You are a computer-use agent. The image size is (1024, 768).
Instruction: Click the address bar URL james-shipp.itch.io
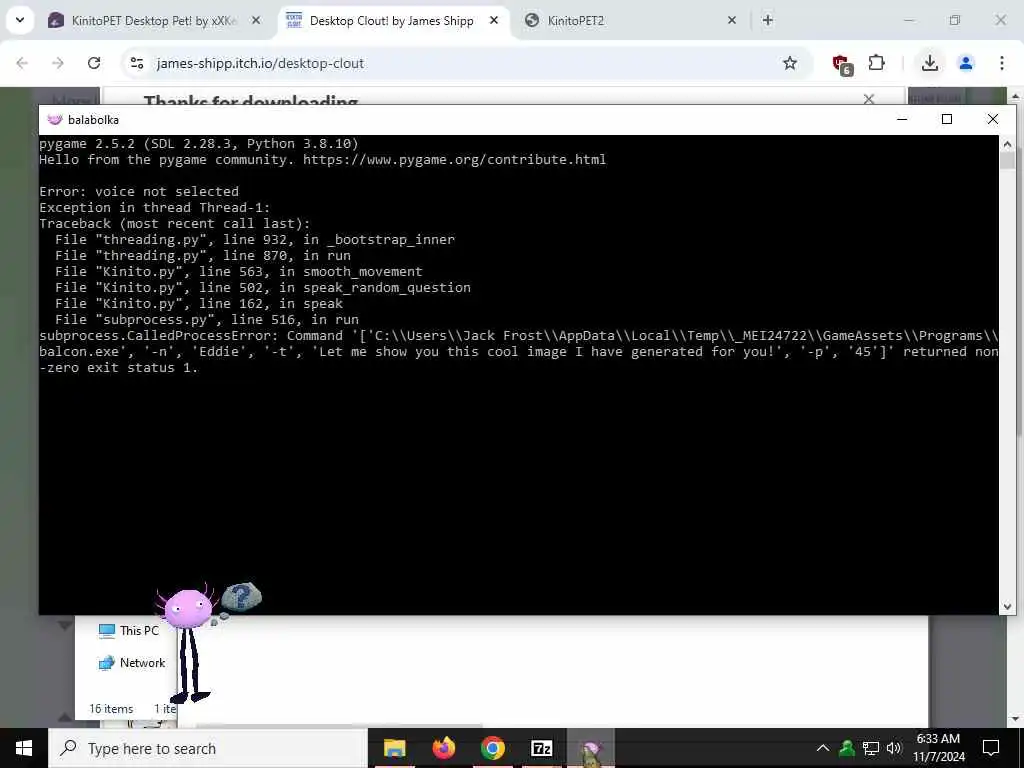pyautogui.click(x=260, y=63)
